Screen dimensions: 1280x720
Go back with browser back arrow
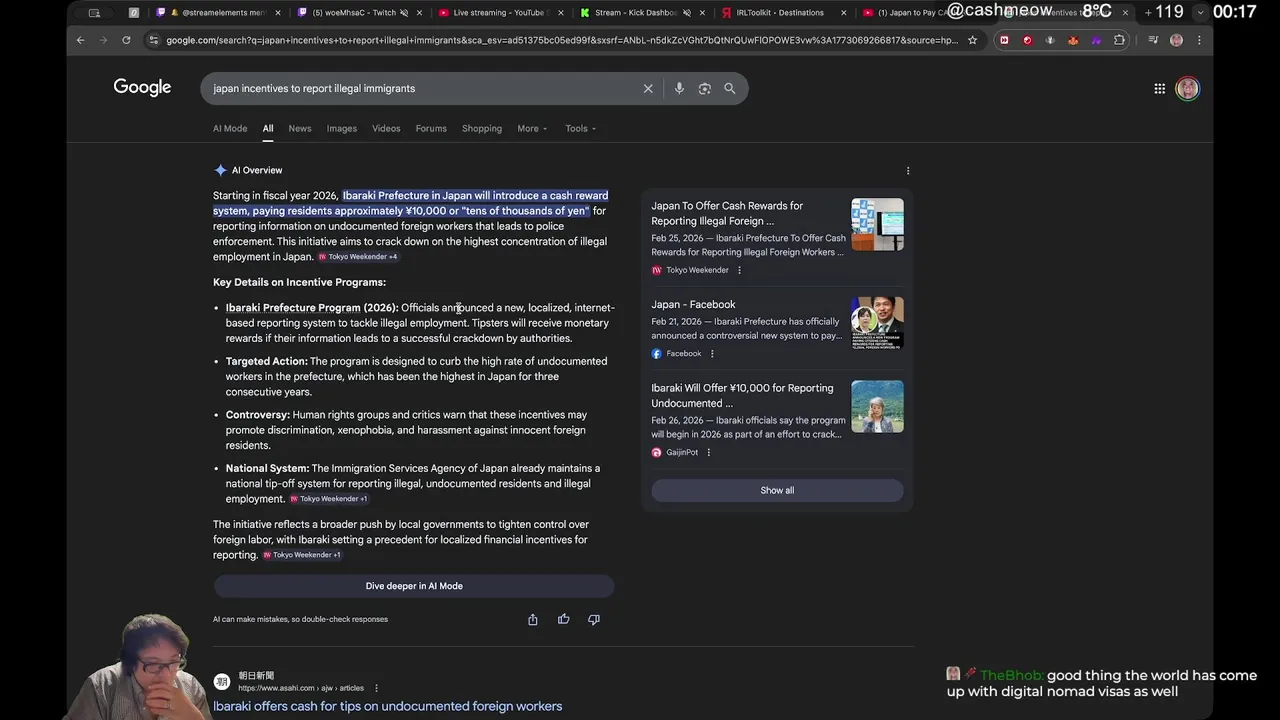(x=81, y=40)
